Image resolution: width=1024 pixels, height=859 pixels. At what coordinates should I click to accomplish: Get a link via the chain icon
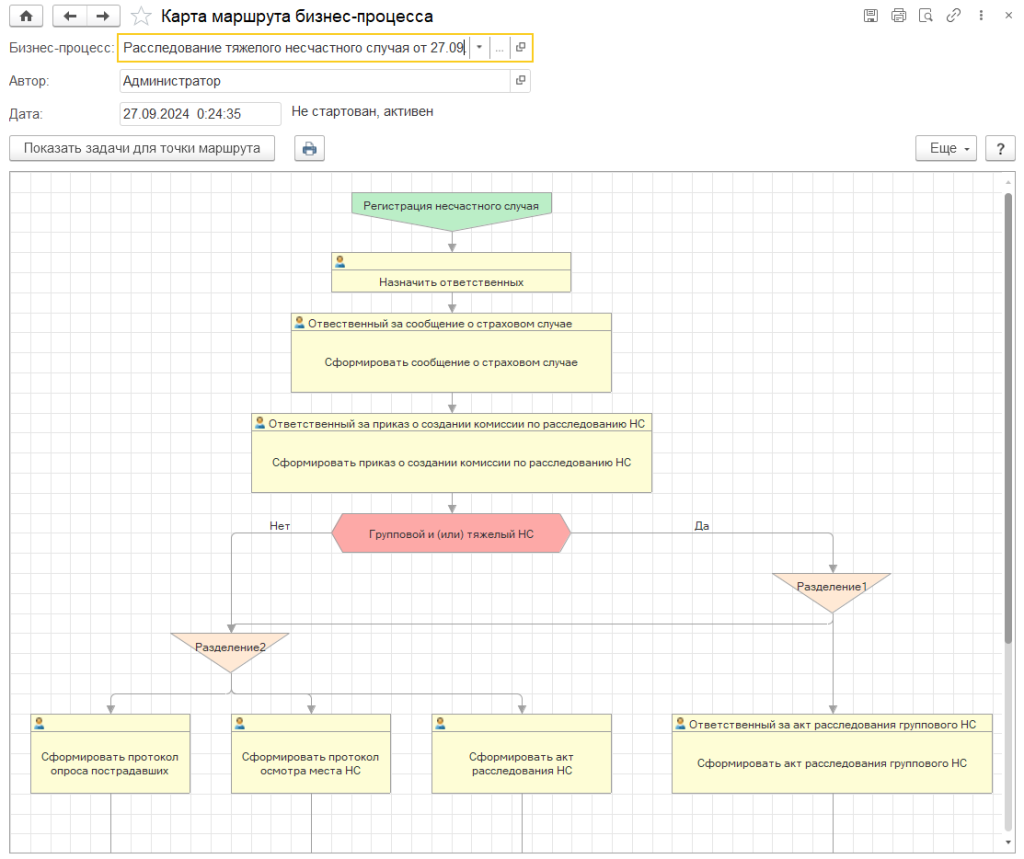tap(953, 16)
